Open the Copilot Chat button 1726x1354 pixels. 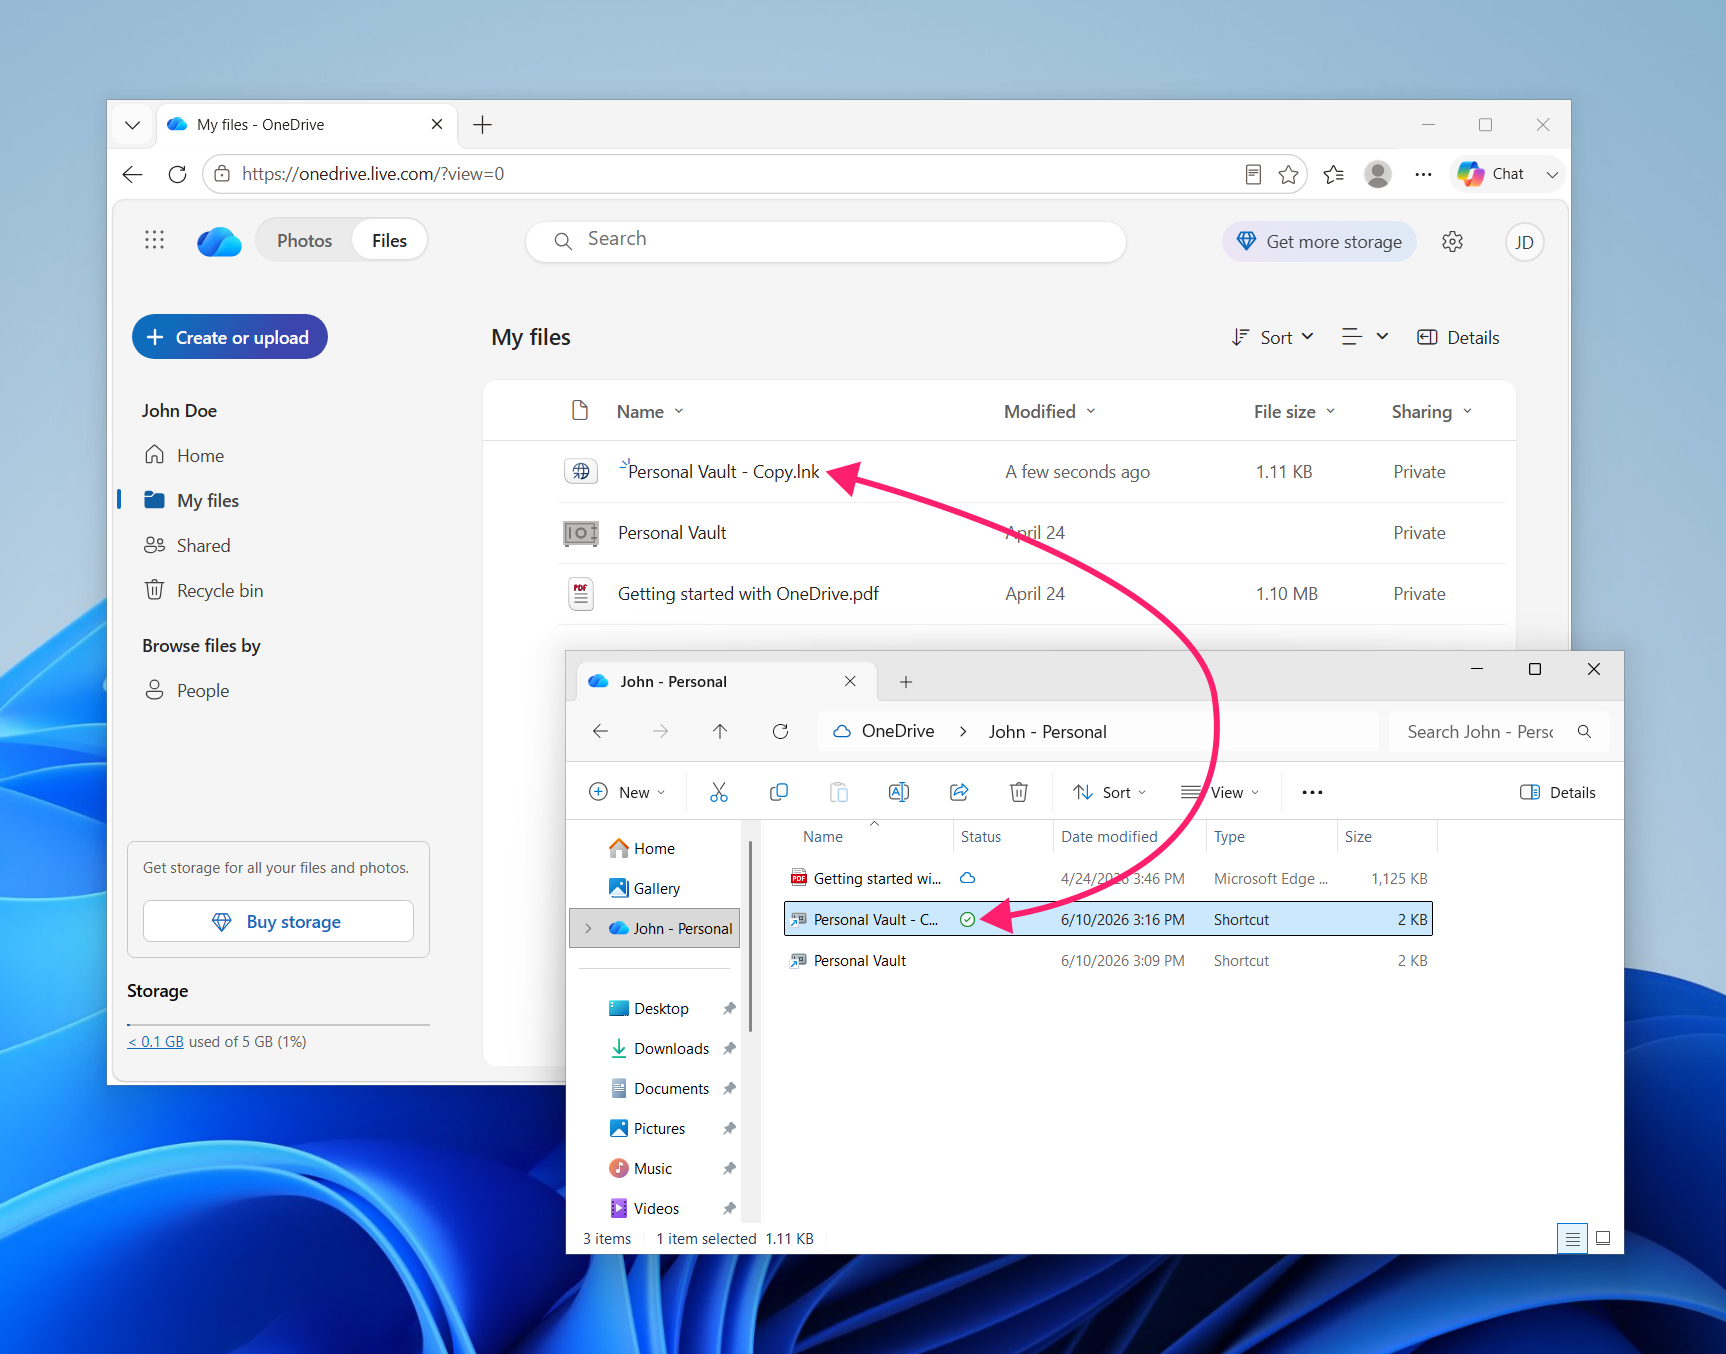pos(1491,174)
